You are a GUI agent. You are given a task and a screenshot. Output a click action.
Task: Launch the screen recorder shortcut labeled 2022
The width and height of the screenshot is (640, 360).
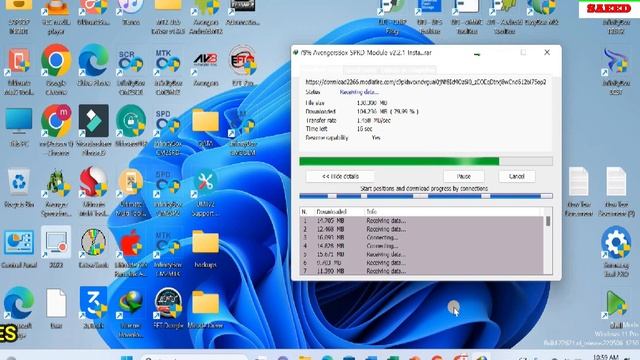pyautogui.click(x=56, y=242)
